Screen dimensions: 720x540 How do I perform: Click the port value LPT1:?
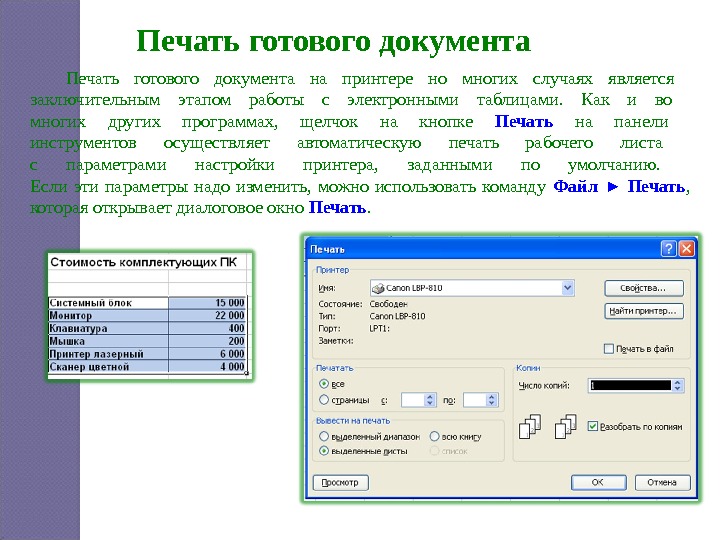(x=379, y=328)
